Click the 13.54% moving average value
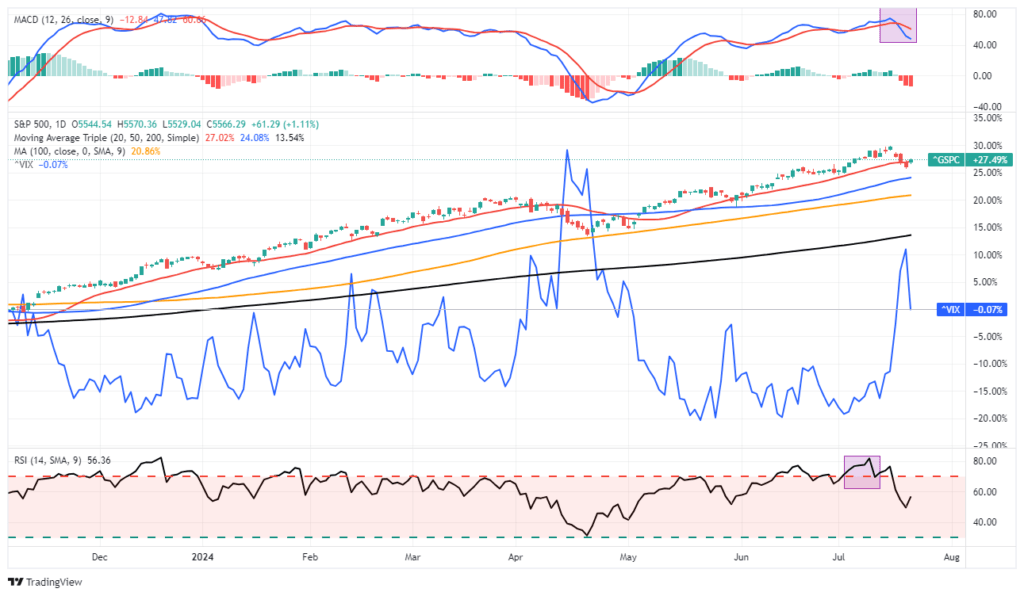Screen dimensions: 1024x596 289,138
